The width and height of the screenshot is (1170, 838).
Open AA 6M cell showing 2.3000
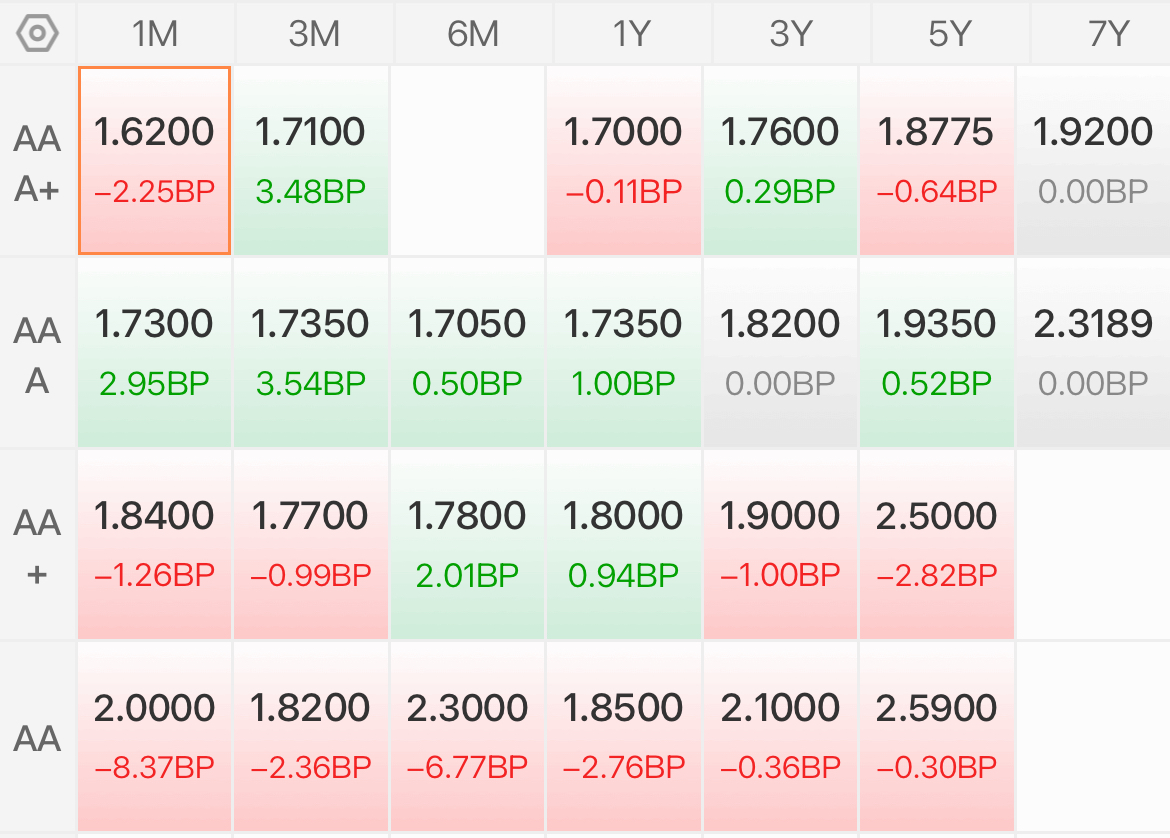tap(467, 737)
